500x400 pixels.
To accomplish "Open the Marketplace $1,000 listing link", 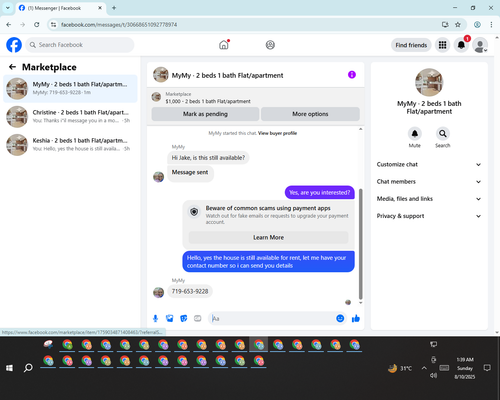I will [208, 101].
